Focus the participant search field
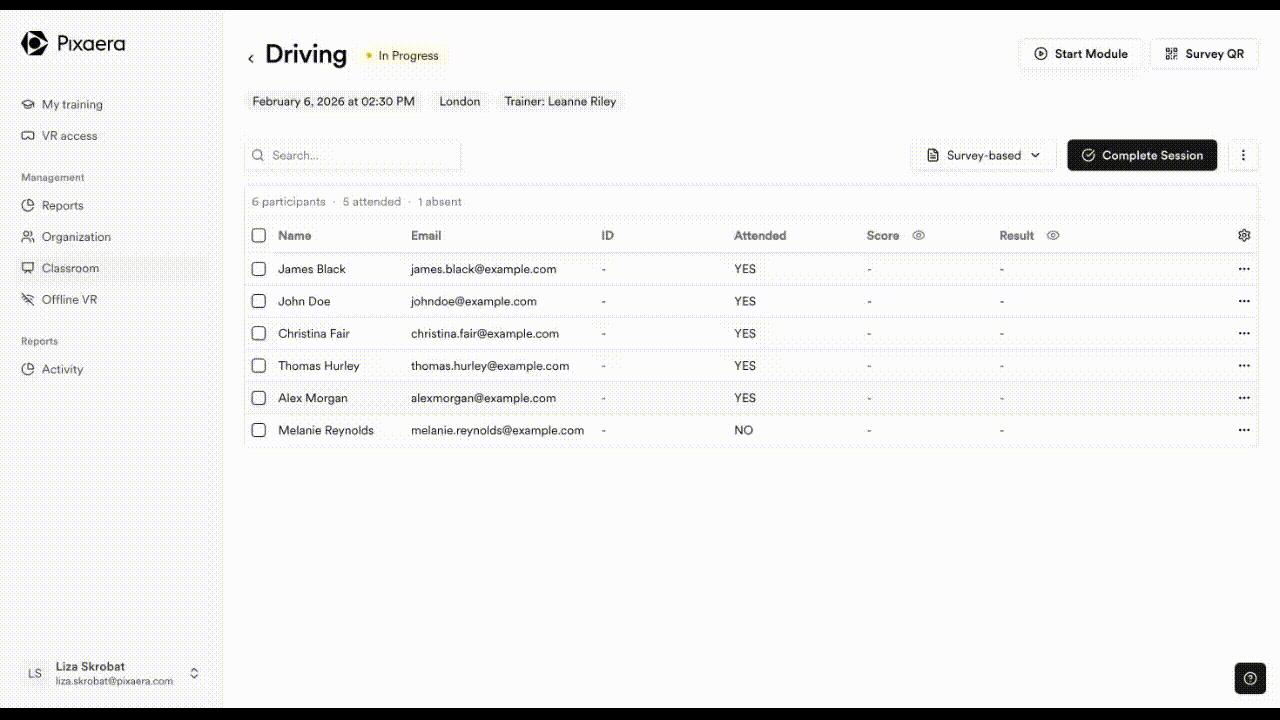Image resolution: width=1280 pixels, height=720 pixels. pos(360,156)
